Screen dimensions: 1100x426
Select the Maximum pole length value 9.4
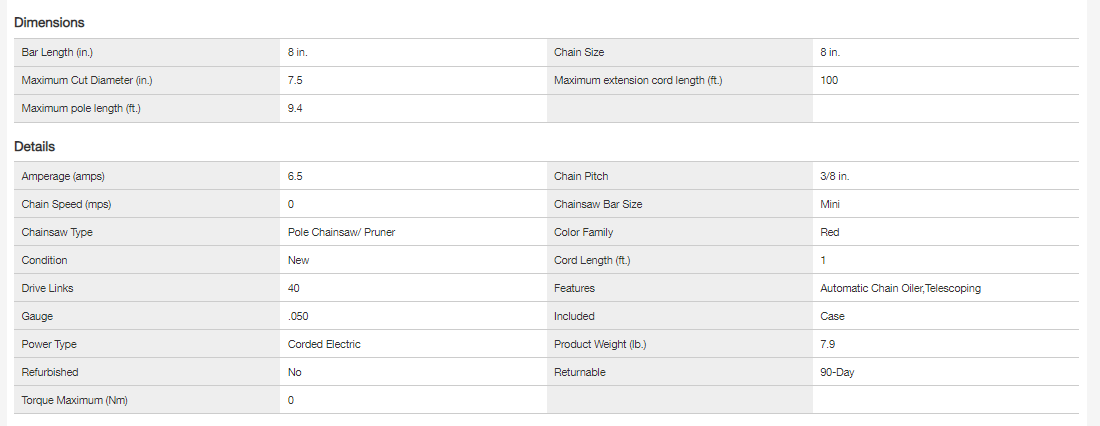click(x=295, y=108)
